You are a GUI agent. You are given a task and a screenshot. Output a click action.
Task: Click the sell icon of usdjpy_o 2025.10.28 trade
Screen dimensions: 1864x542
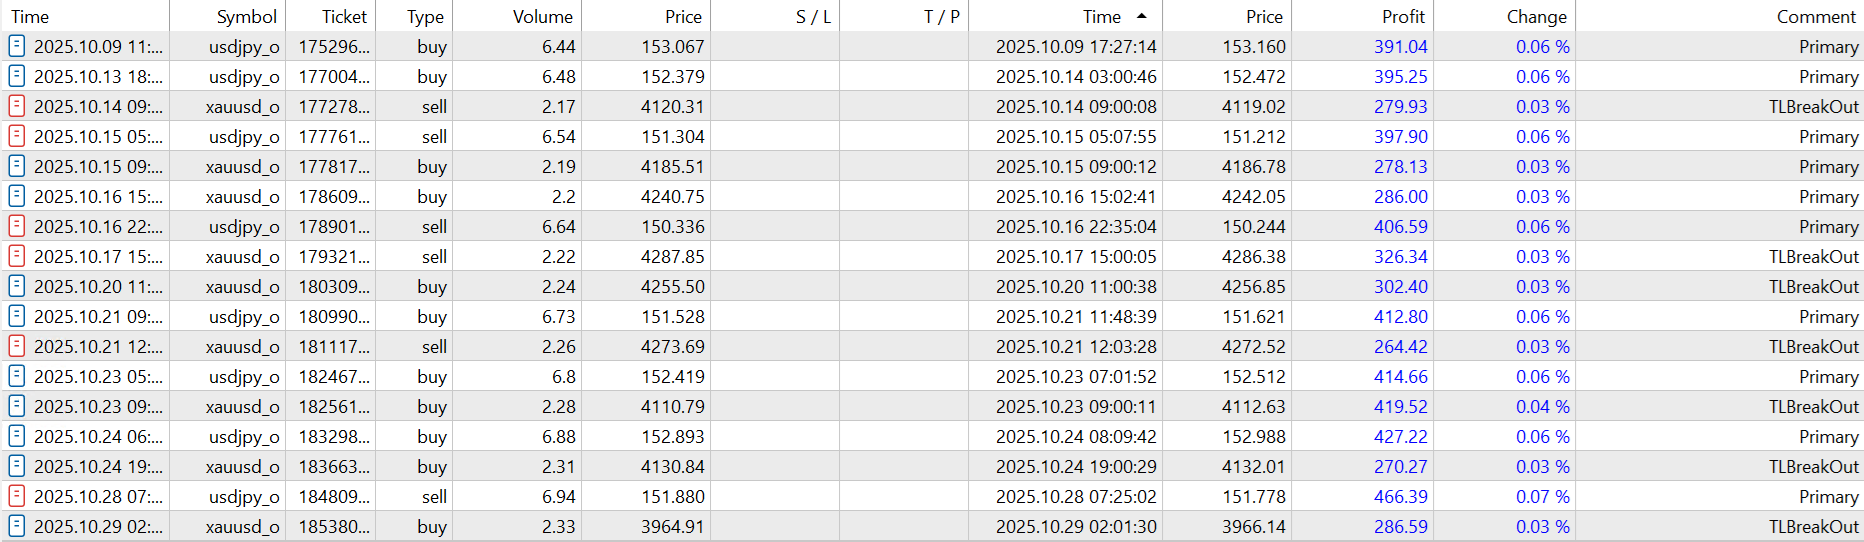[16, 496]
